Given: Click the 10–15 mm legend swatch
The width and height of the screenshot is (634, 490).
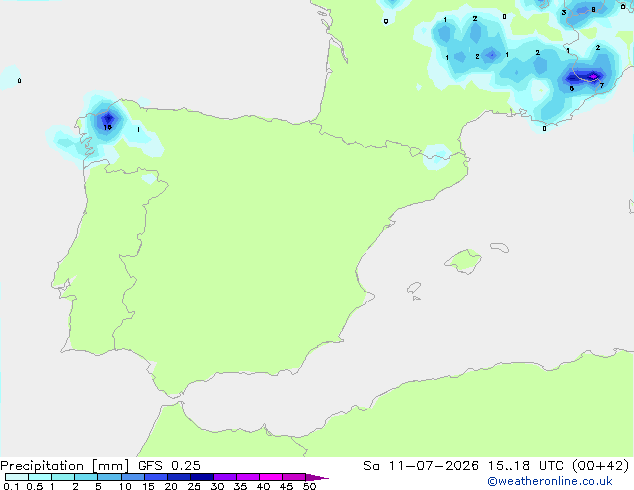Looking at the screenshot, I should pos(132,477).
